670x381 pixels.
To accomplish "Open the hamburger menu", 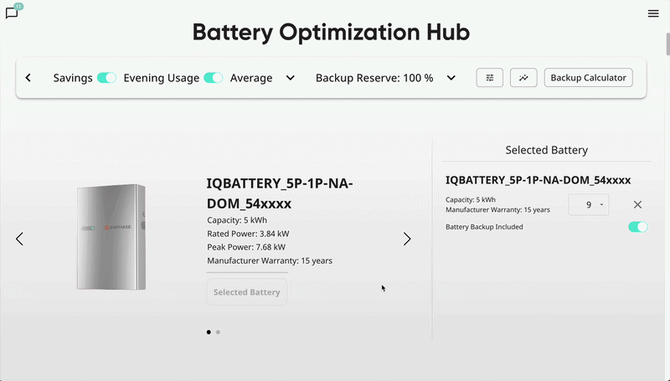I will coord(653,14).
